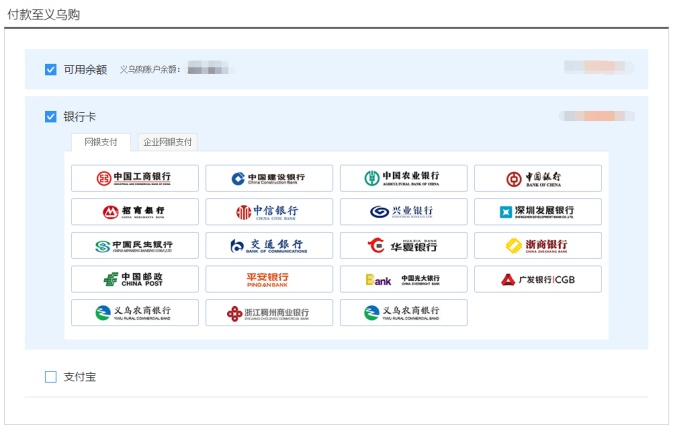The height and width of the screenshot is (431, 700).
Task: Click the 义乌购账户余额 label
Action: [150, 70]
